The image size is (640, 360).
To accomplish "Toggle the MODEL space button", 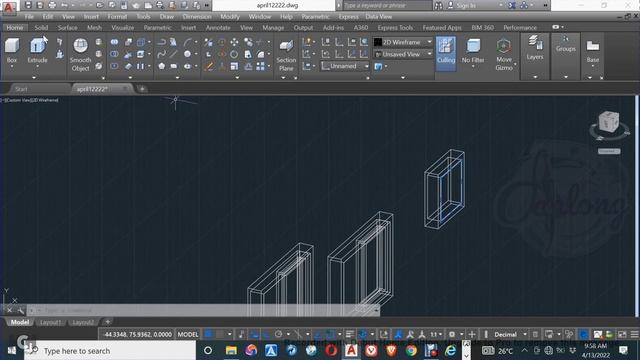I will [x=188, y=334].
